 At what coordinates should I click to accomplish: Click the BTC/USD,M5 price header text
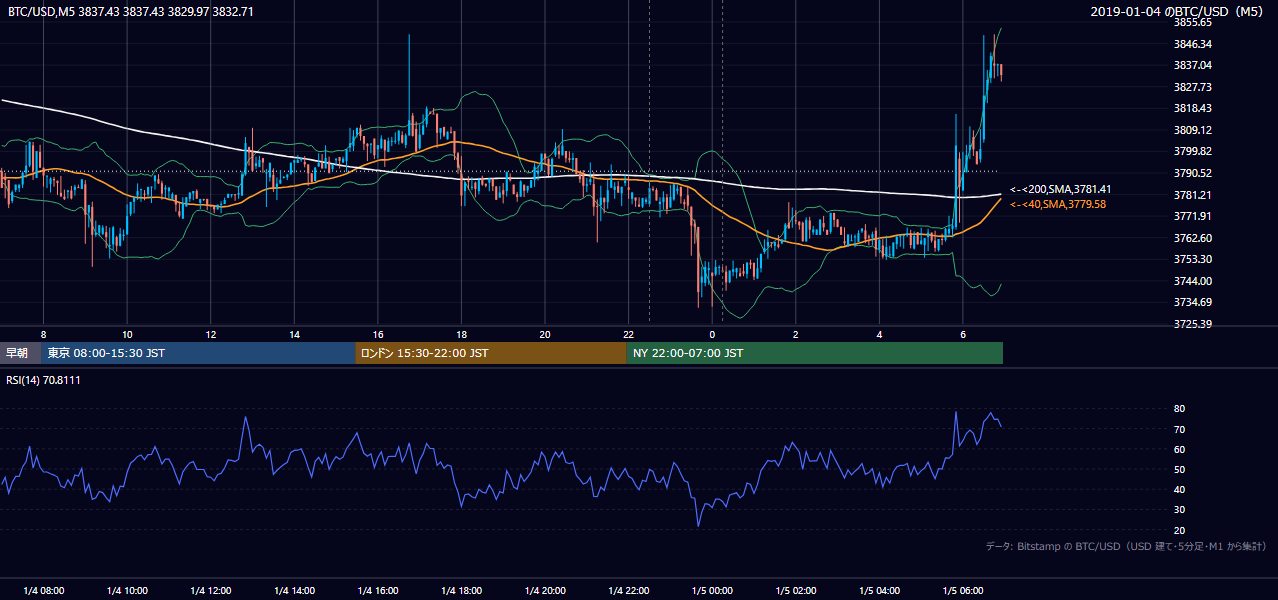point(131,11)
